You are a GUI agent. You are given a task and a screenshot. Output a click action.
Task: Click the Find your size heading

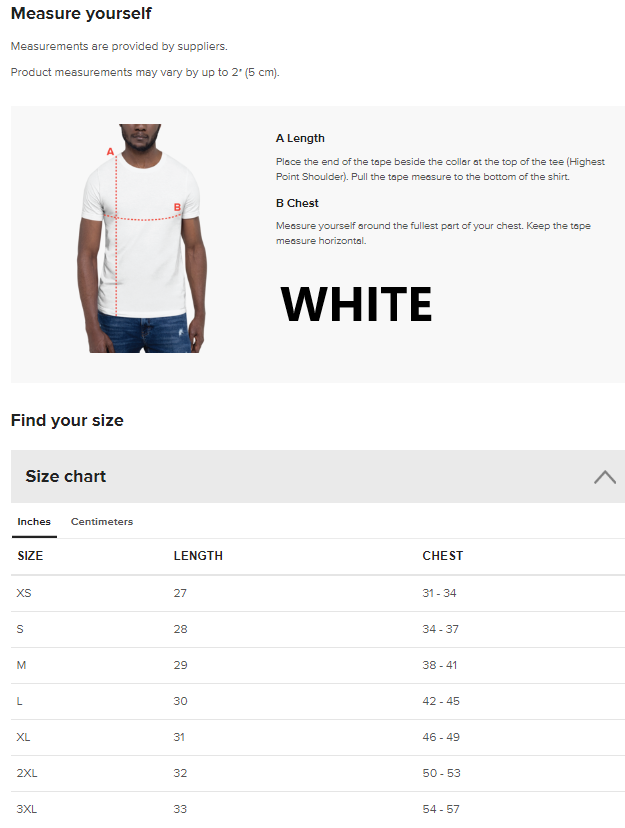click(x=67, y=420)
